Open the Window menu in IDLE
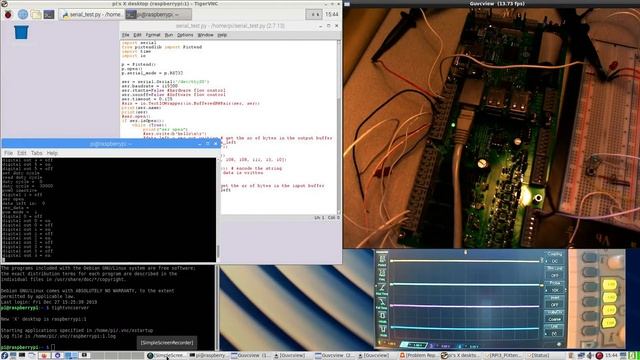Viewport: 640px width, 360px height. coord(205,35)
